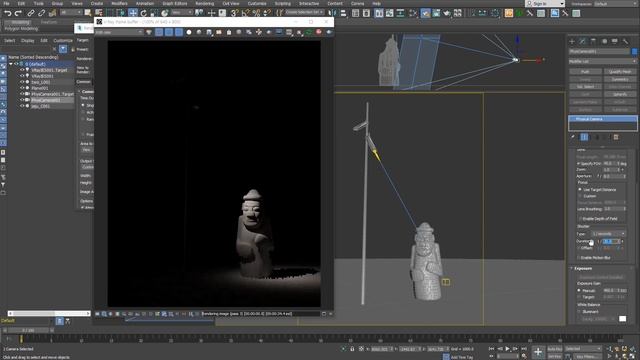Open the Rendering menu
Screen dimensions: 640x360
tap(204, 3)
